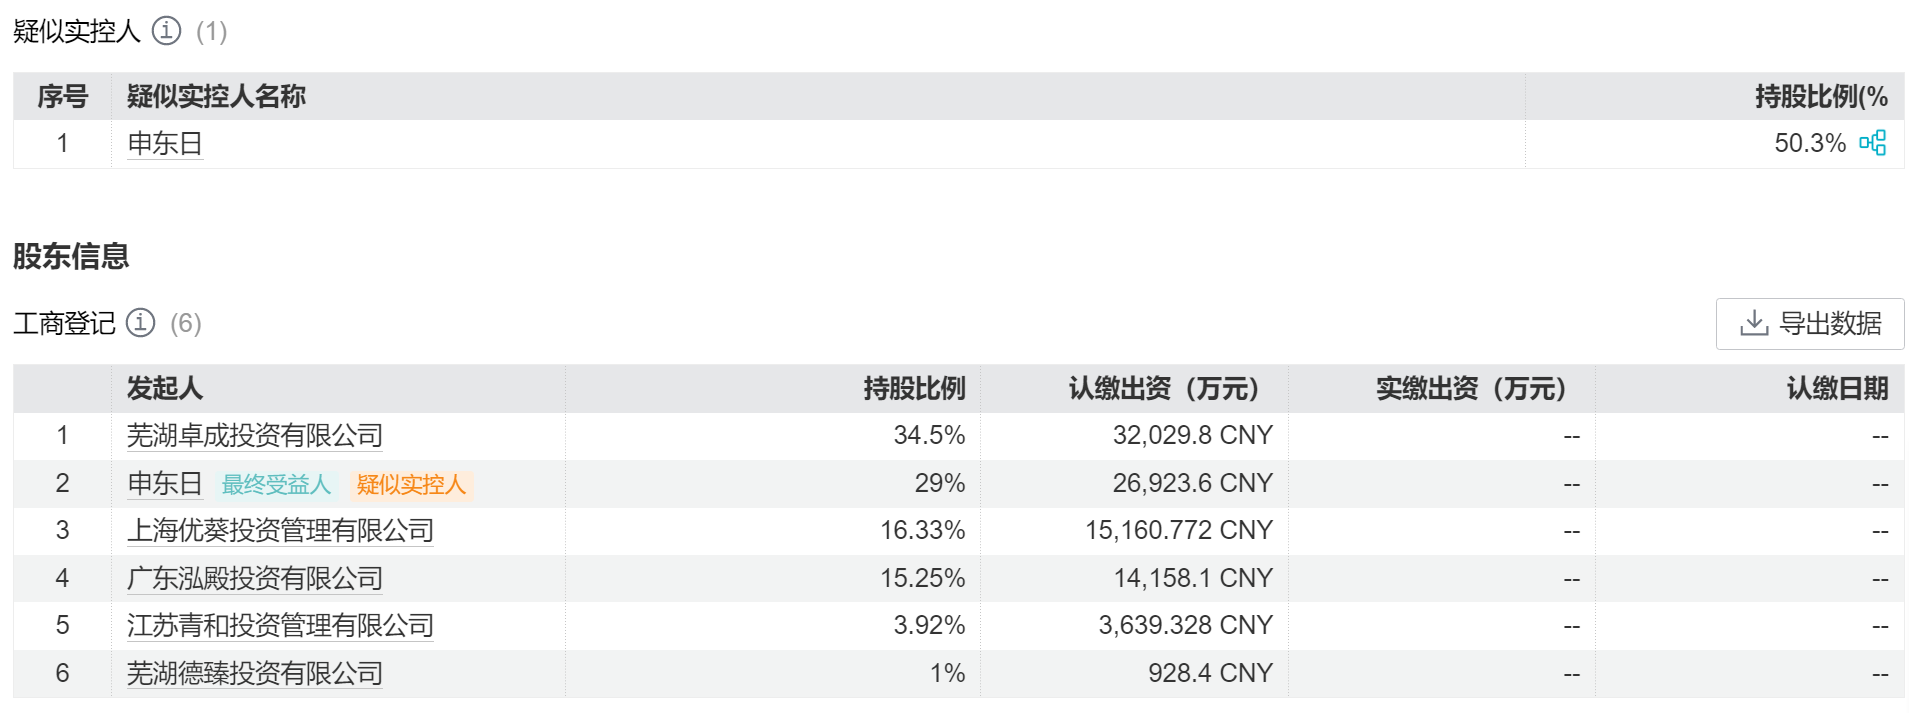Open 芜湖德臻投资有限公司 link
Viewport: 1909px width, 713px height.
(255, 674)
